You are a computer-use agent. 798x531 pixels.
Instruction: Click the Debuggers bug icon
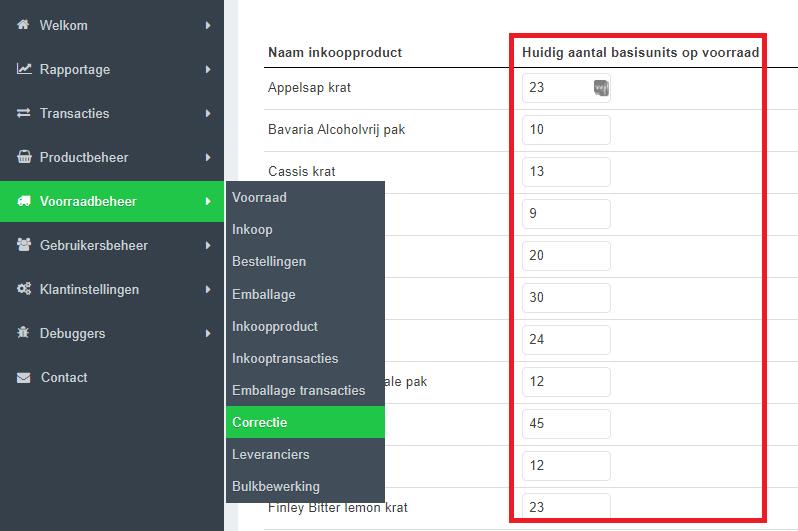tap(23, 333)
